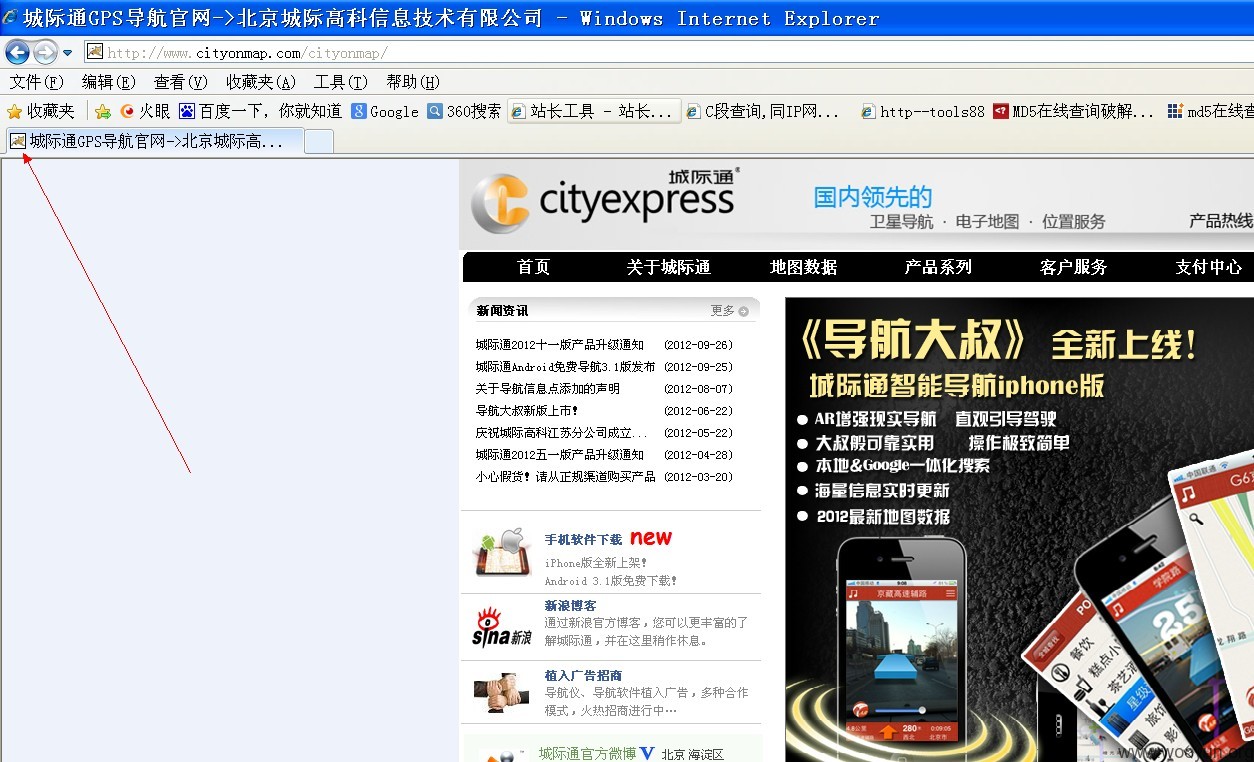Open the 查看(V) menu
This screenshot has height=762, width=1254.
pos(180,82)
